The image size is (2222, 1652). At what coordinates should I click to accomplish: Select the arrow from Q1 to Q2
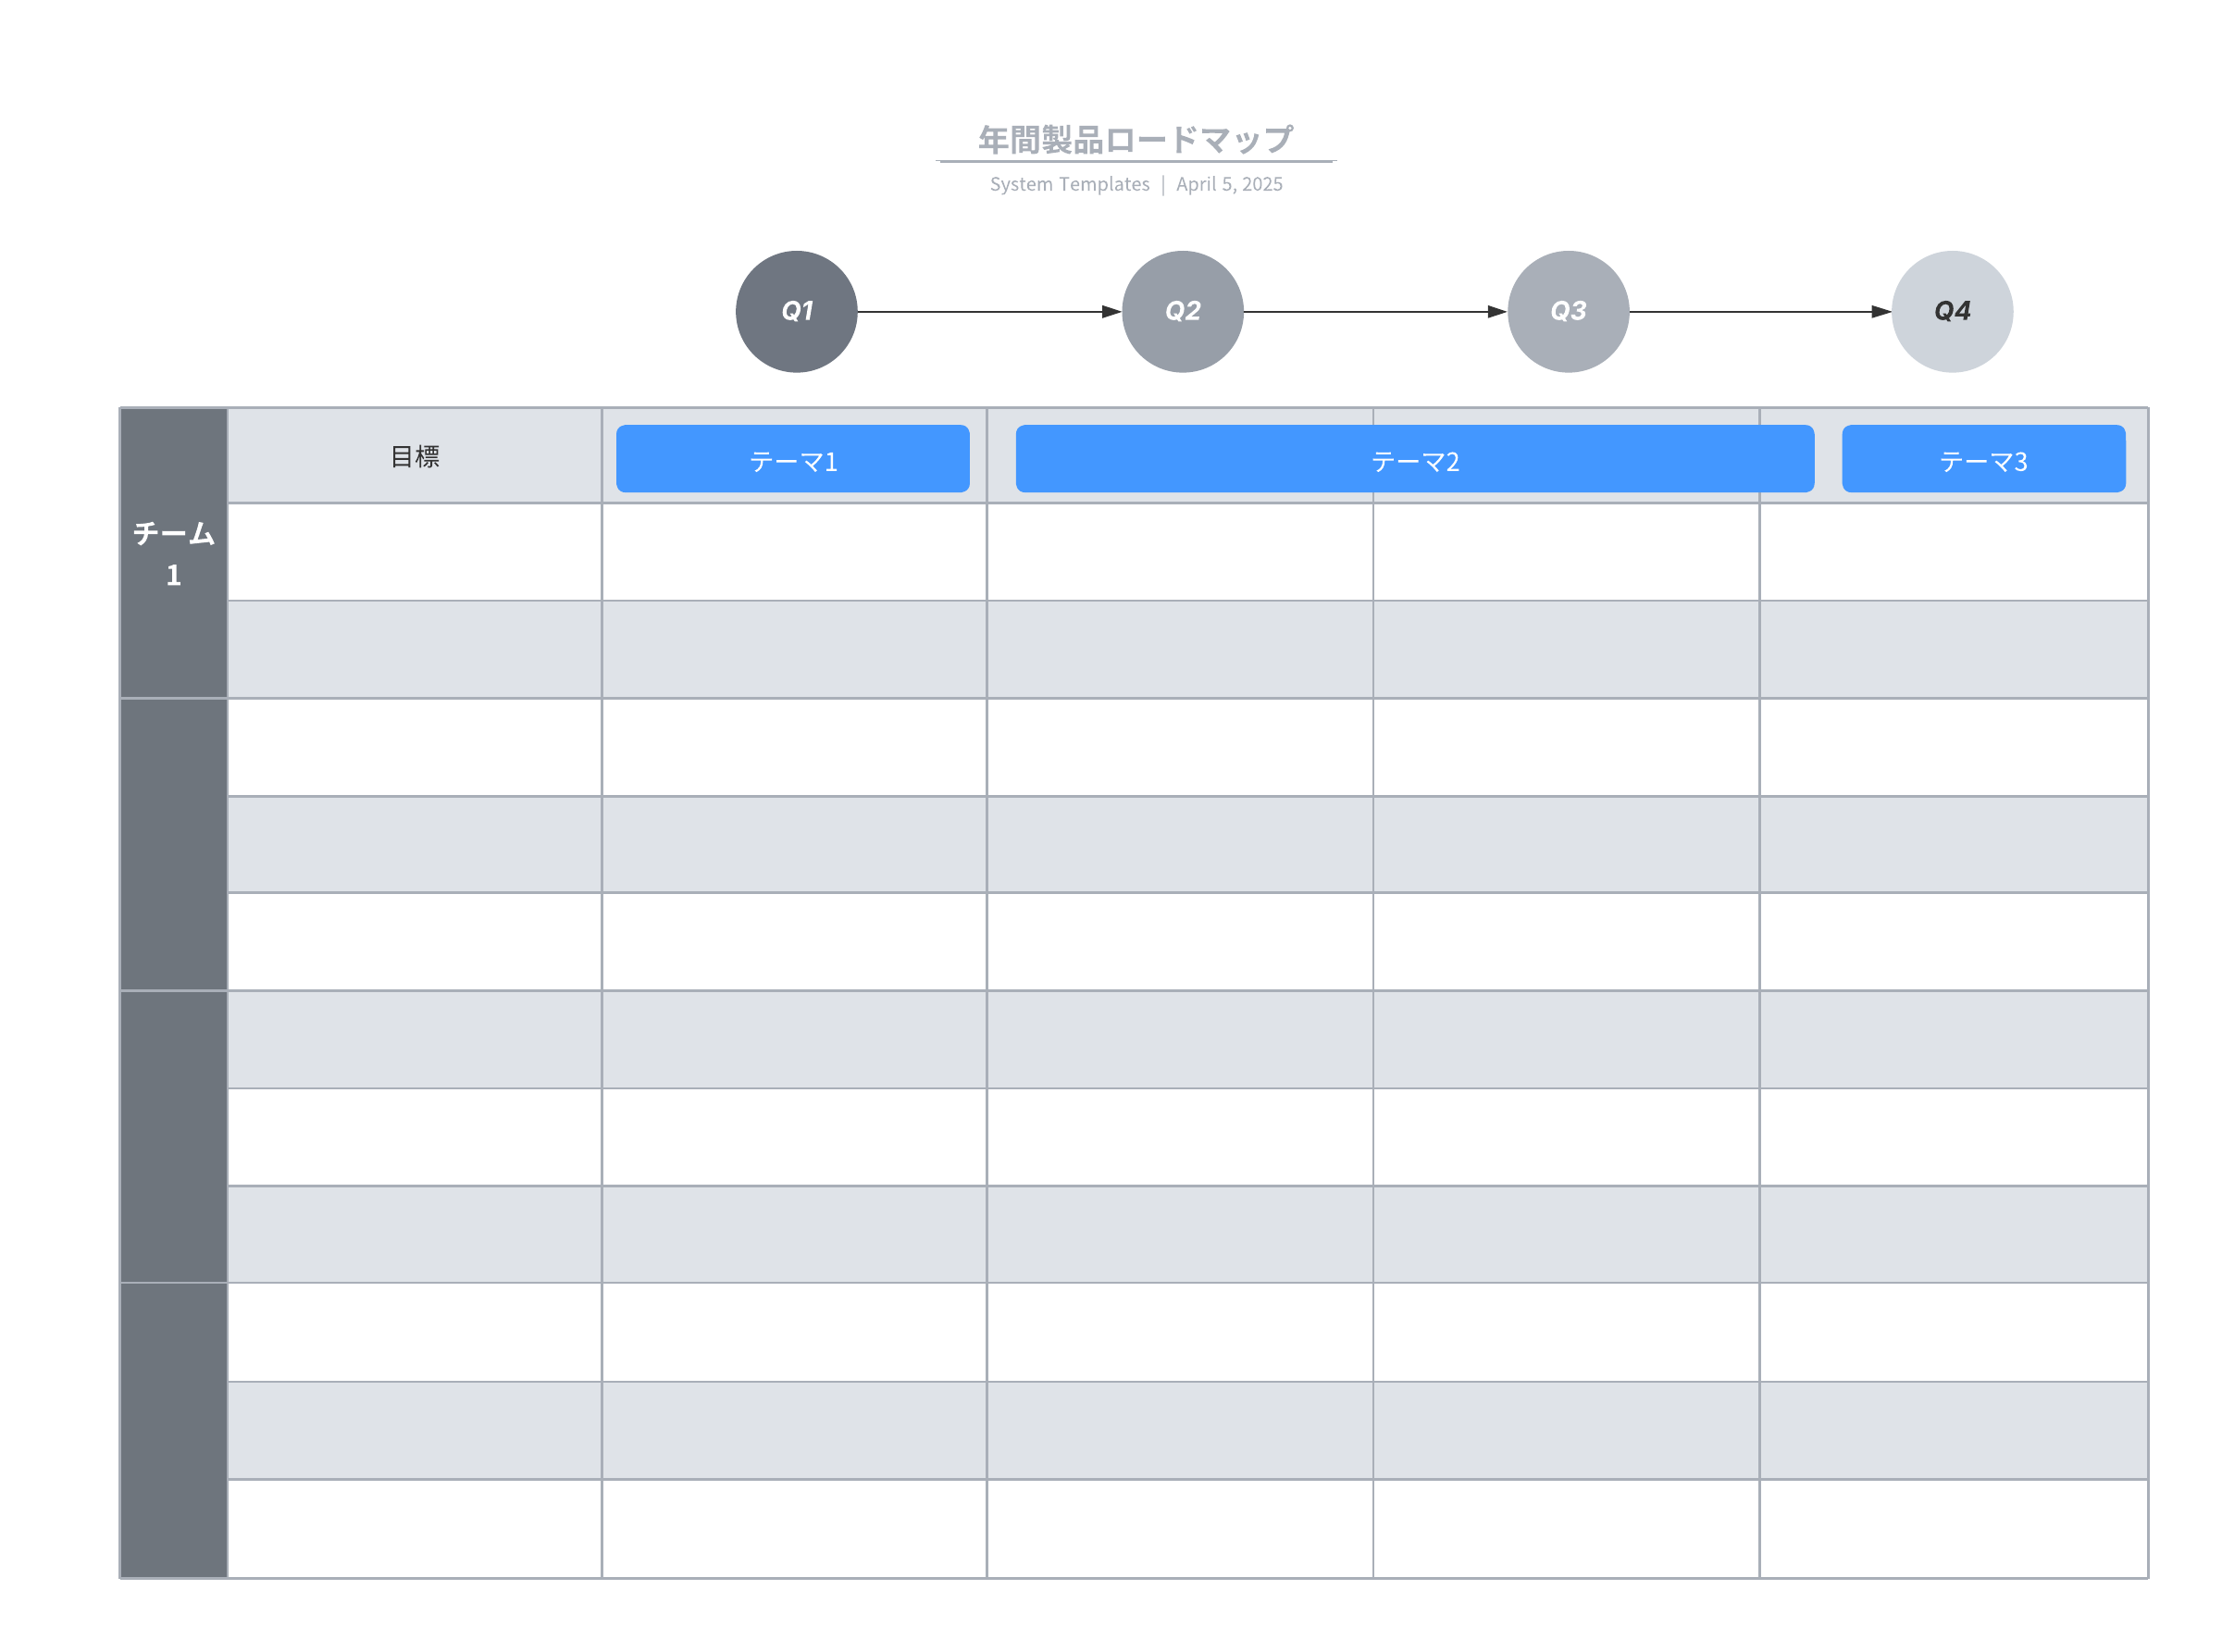coord(988,311)
